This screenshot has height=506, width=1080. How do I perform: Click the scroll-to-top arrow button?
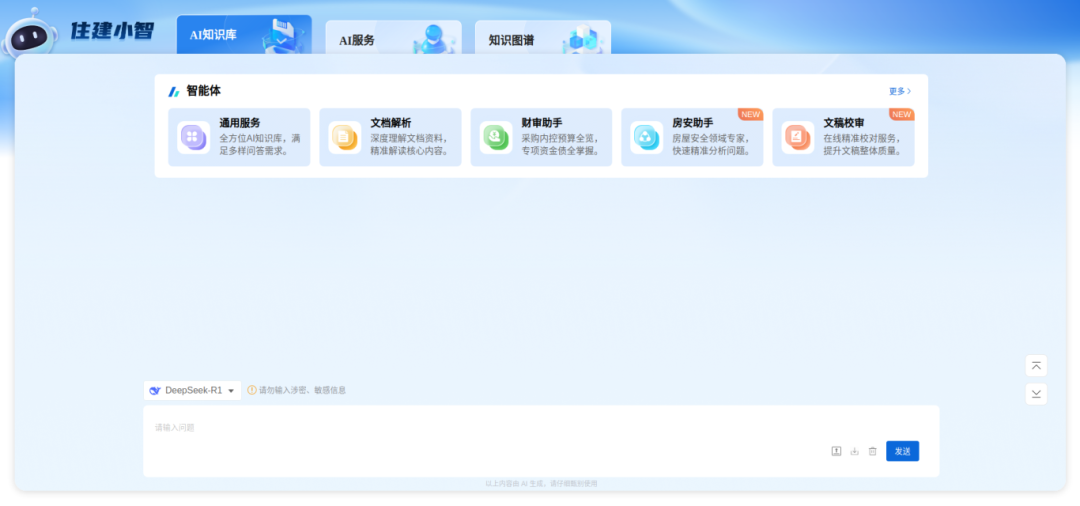point(1036,366)
